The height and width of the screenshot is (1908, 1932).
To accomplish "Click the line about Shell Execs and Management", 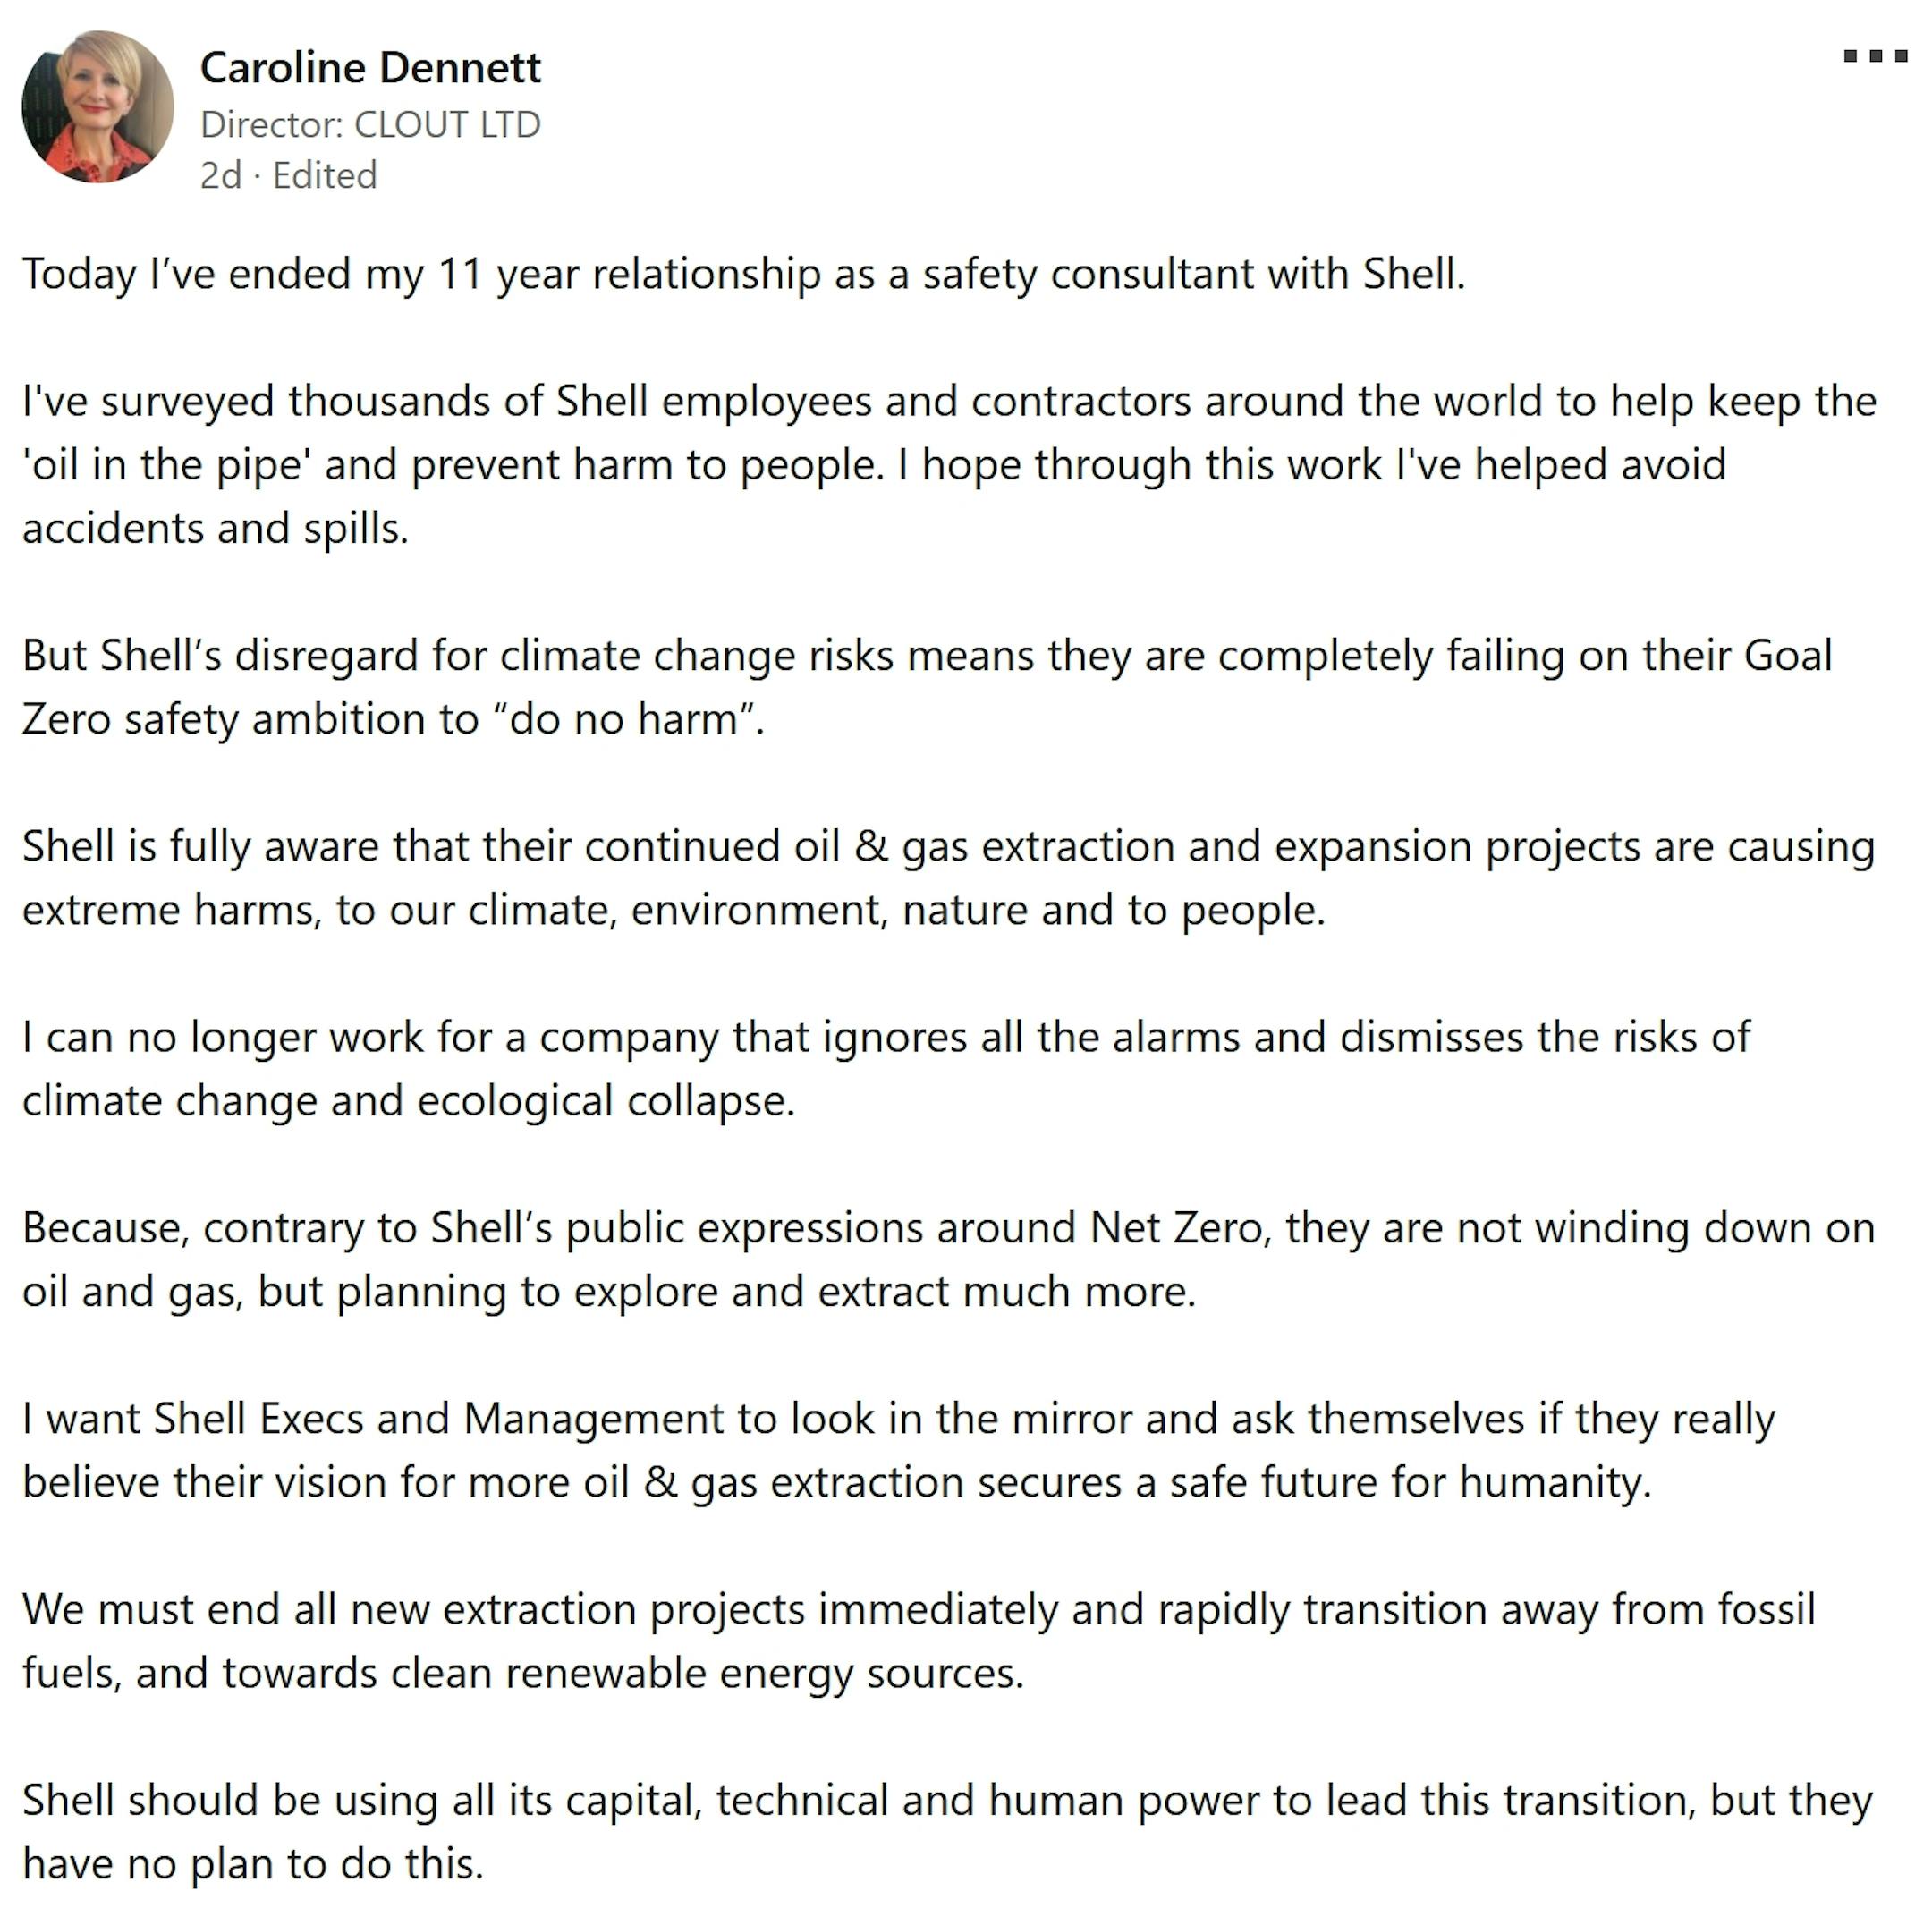I will pyautogui.click(x=897, y=1420).
